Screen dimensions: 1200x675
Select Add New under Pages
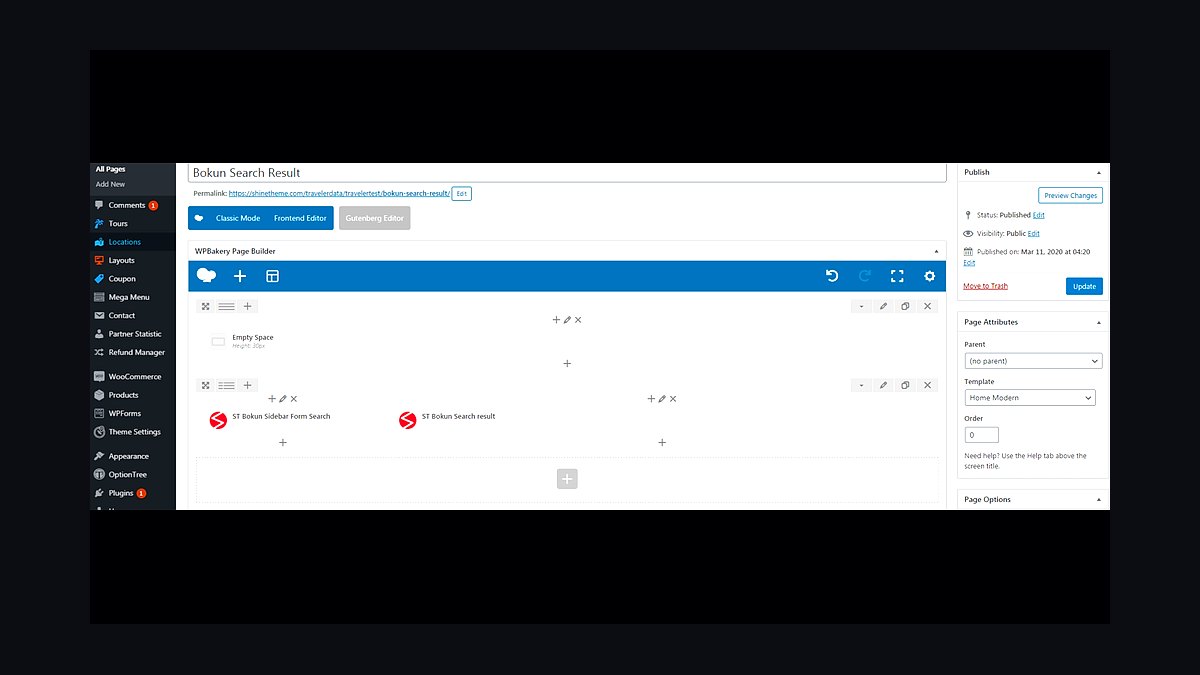click(111, 184)
